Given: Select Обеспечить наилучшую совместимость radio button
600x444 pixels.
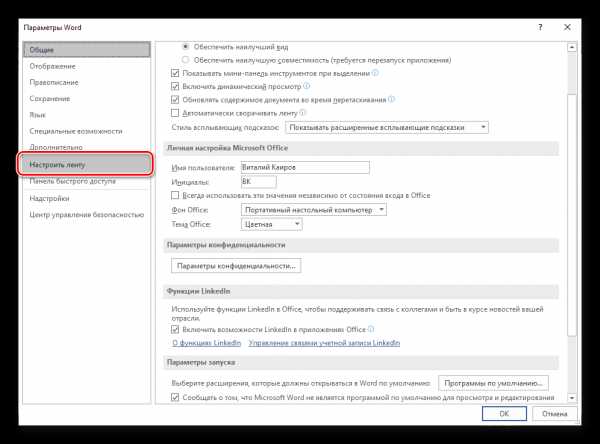Looking at the screenshot, I should click(x=186, y=60).
